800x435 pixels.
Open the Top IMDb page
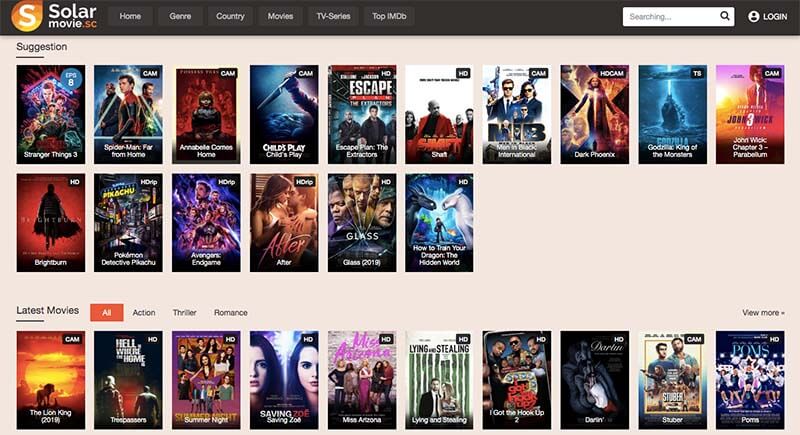[389, 16]
